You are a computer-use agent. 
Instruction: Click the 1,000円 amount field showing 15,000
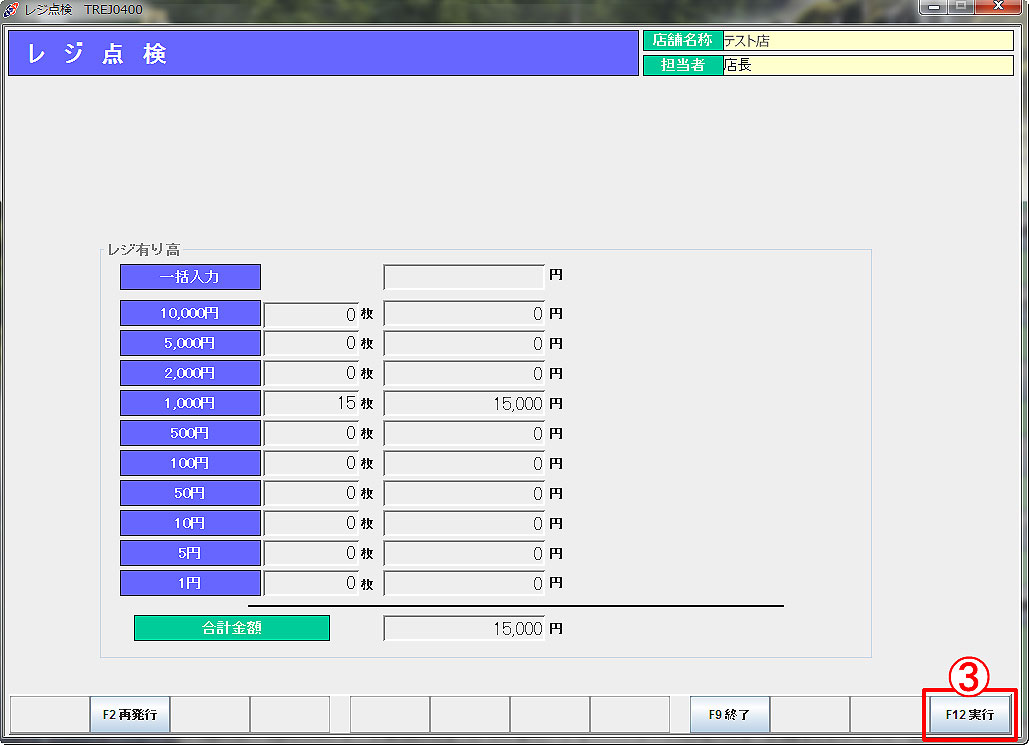click(464, 403)
